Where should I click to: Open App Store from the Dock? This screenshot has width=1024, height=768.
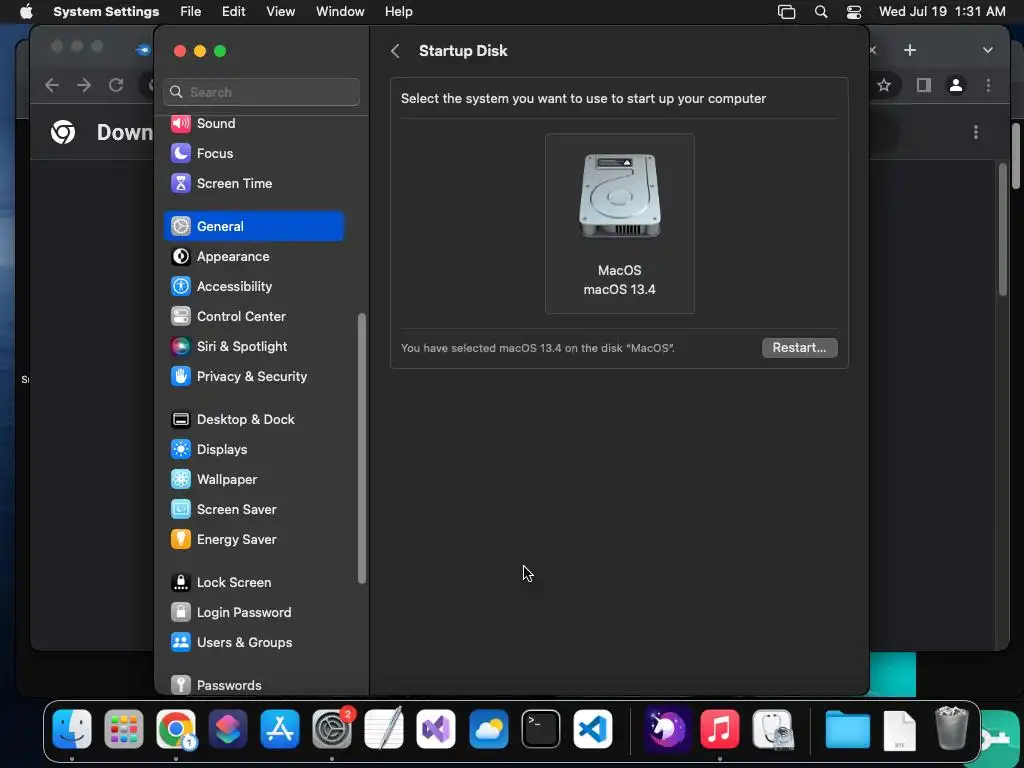click(280, 729)
